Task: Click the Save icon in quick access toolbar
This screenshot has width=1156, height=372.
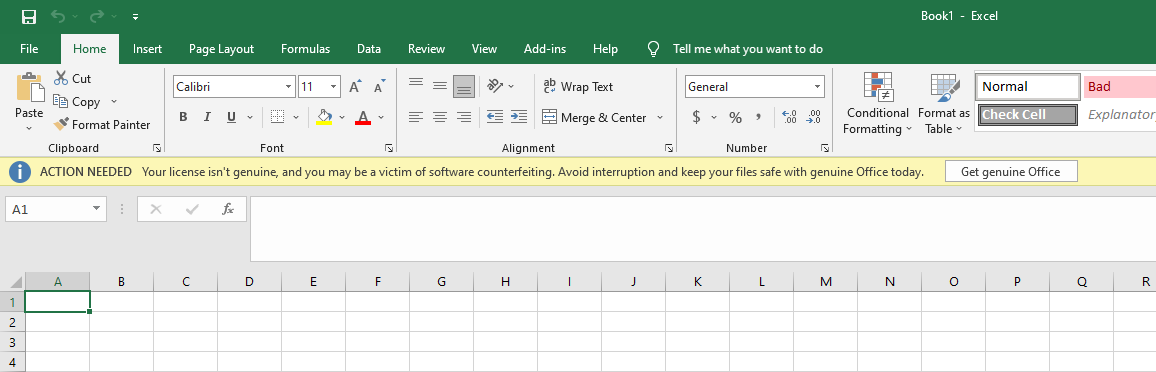Action: coord(29,16)
